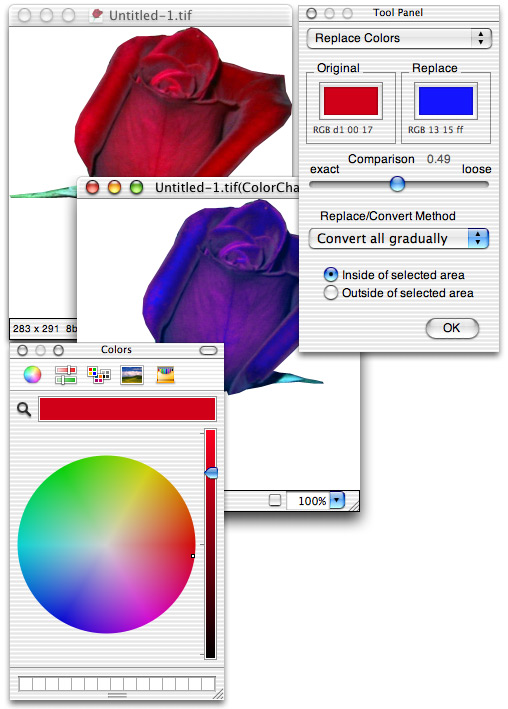Toggle the checkbox beside the zoom field
508x709 pixels.
tap(275, 500)
